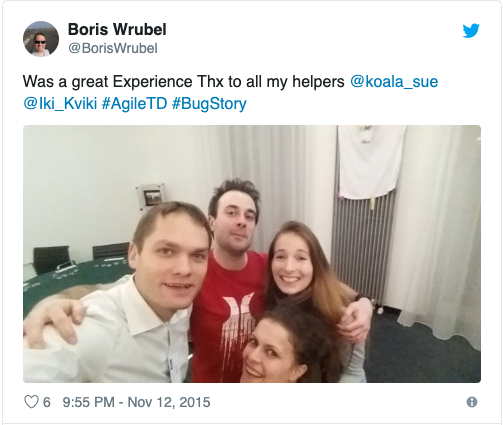Viewport: 503px width, 425px height.
Task: Click the framed picture on the wall in the photo
Action: point(152,197)
